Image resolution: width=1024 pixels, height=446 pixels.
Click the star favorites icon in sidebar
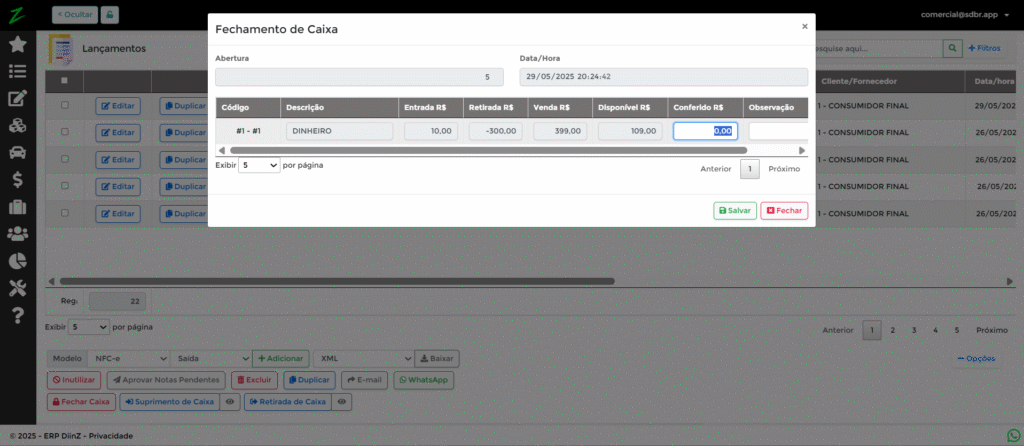17,44
